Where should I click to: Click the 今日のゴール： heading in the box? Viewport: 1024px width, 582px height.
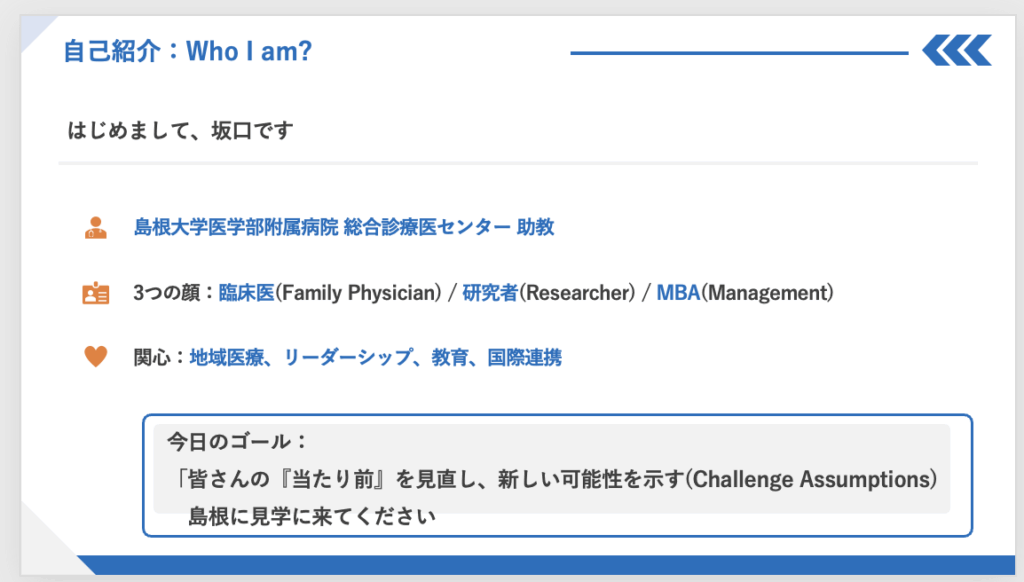[x=236, y=441]
